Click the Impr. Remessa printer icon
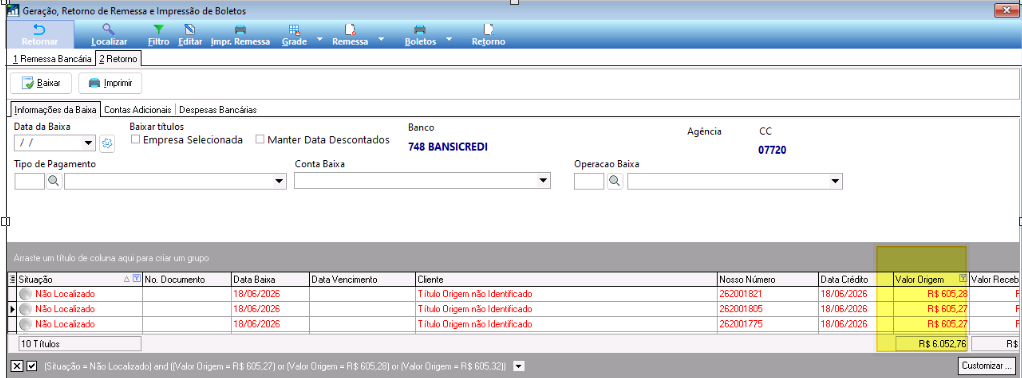 click(241, 29)
